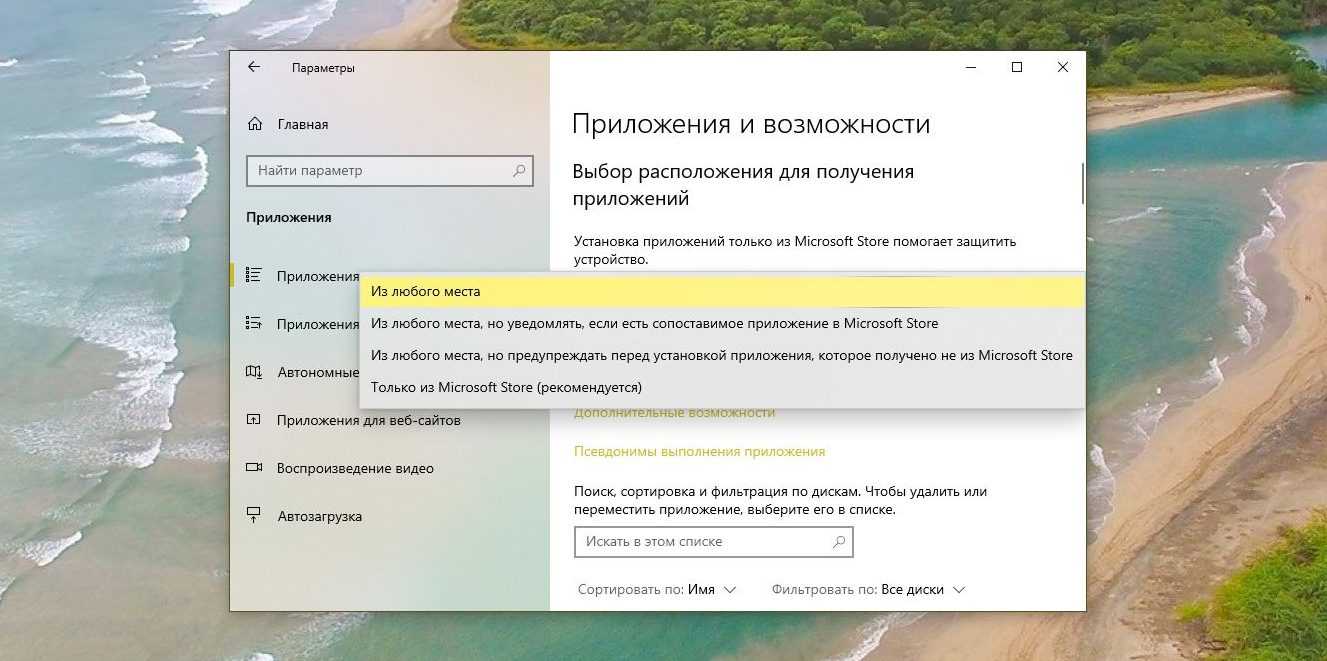This screenshot has height=661, width=1327.
Task: Click the back arrow in Параметры header
Action: (x=254, y=67)
